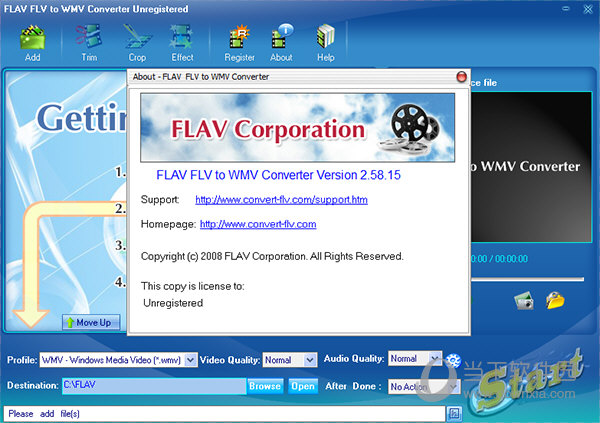Click the version text 2.58.15
The image size is (600, 423).
click(380, 175)
